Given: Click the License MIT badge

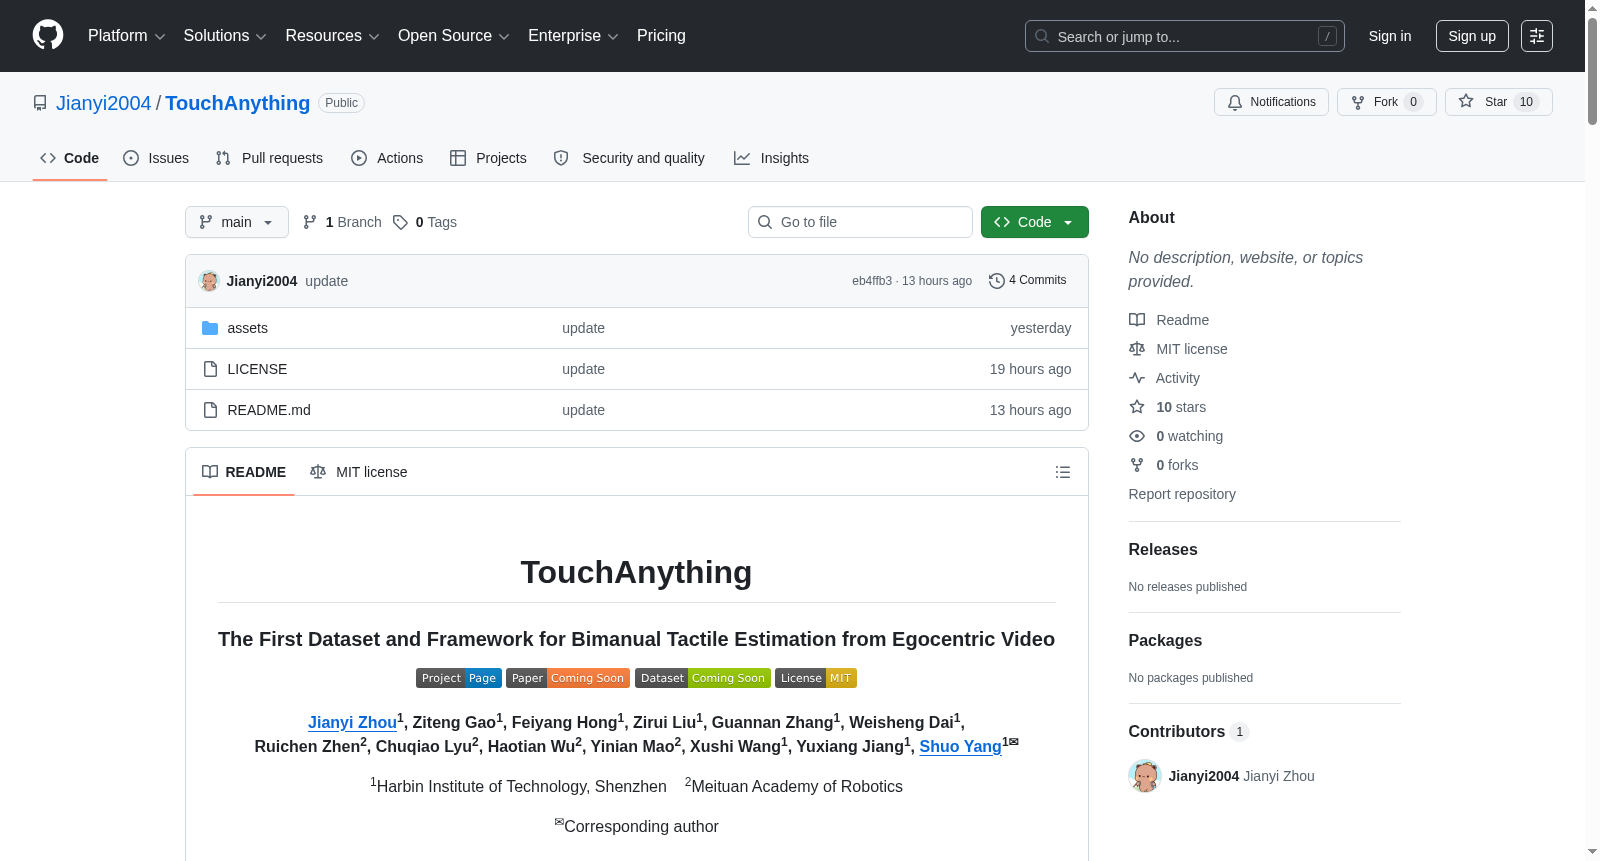Looking at the screenshot, I should 816,678.
